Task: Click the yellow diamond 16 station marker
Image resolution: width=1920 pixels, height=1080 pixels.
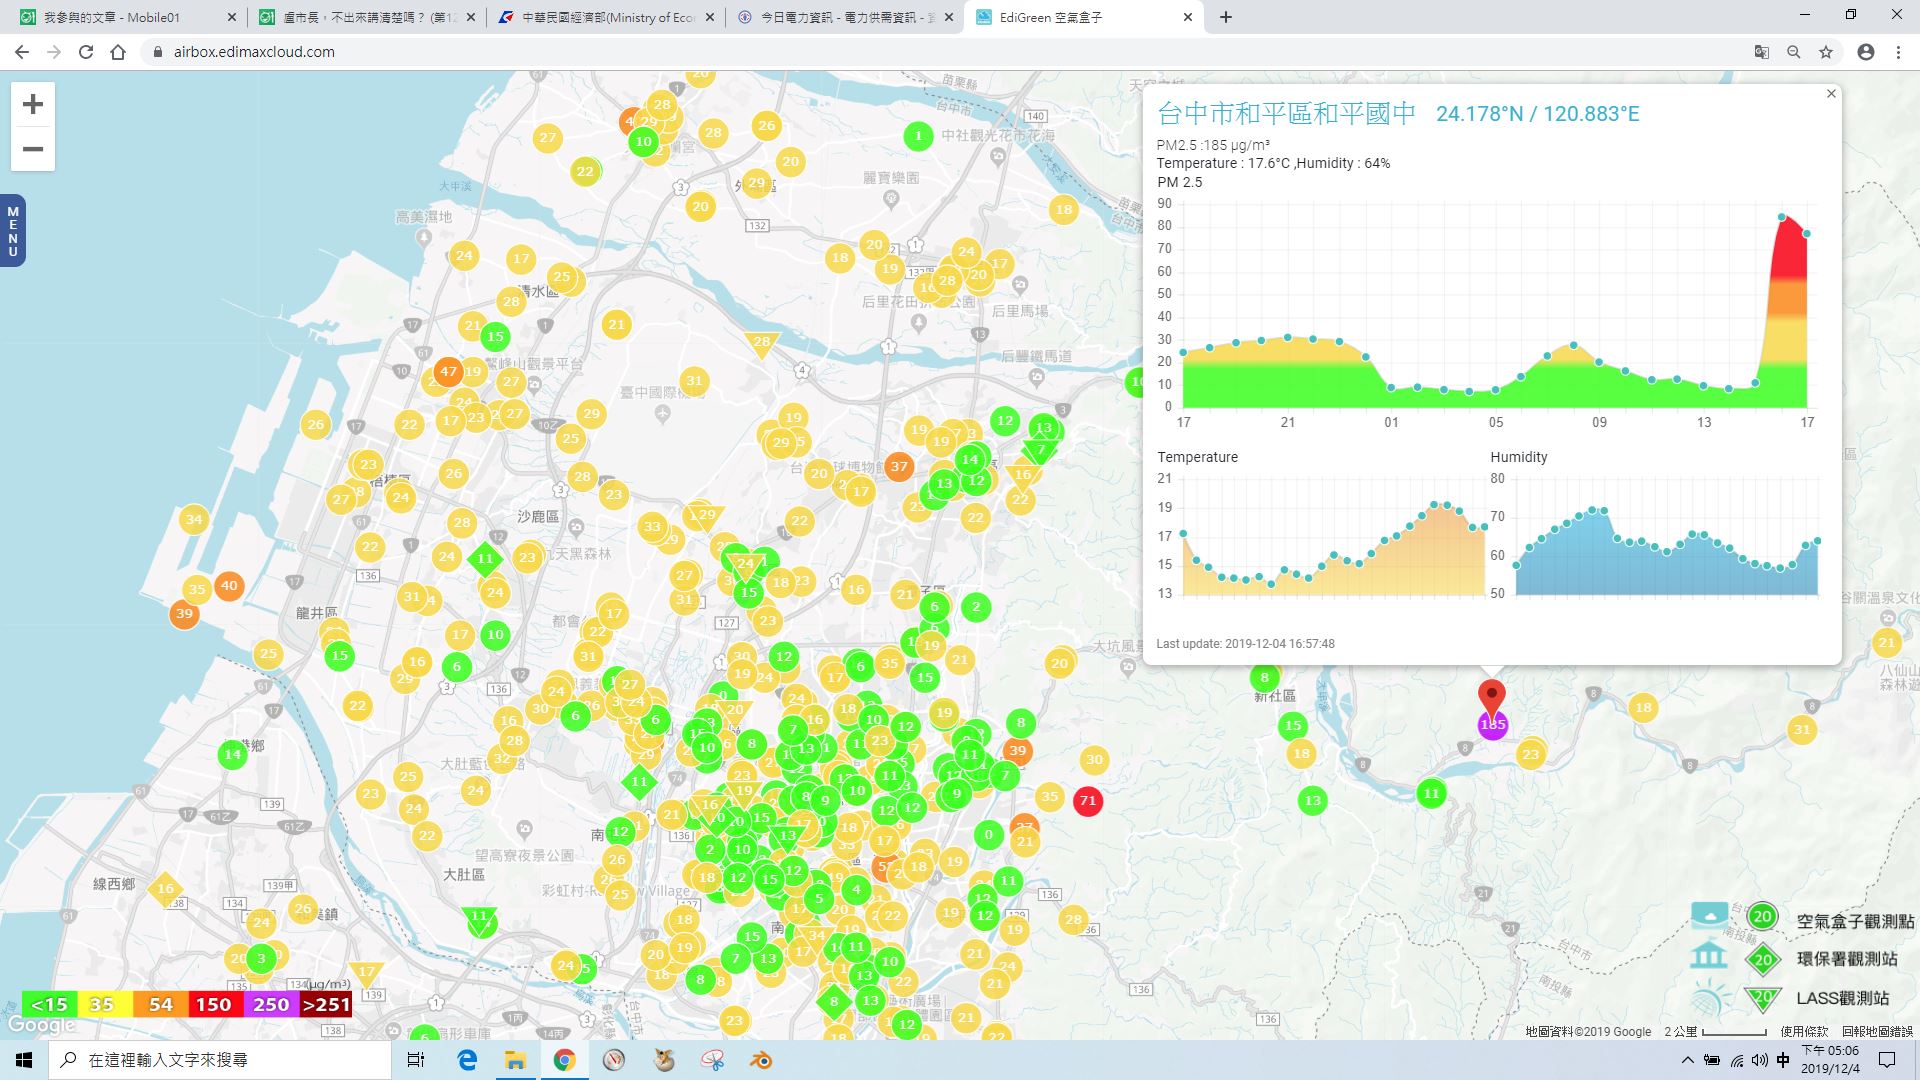Action: [x=166, y=889]
